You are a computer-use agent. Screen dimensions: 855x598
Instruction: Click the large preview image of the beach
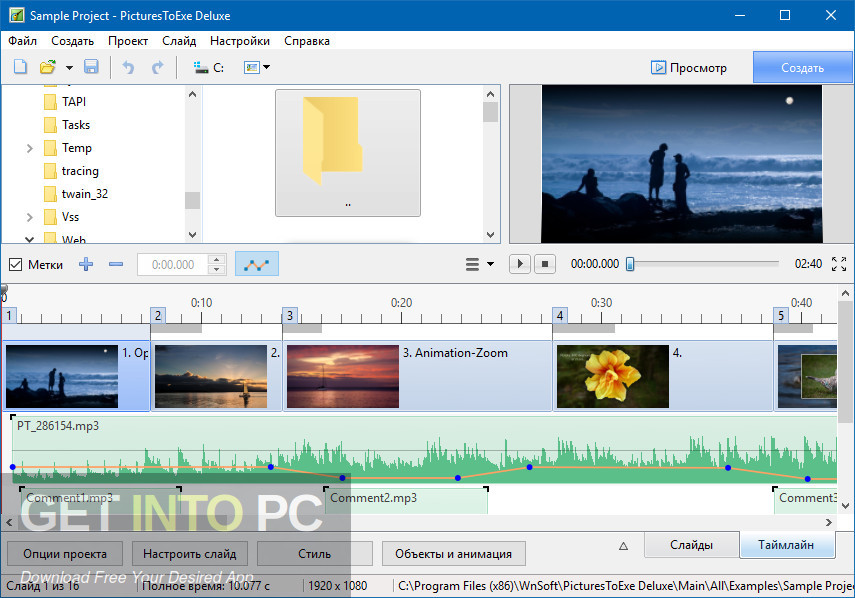[x=682, y=164]
